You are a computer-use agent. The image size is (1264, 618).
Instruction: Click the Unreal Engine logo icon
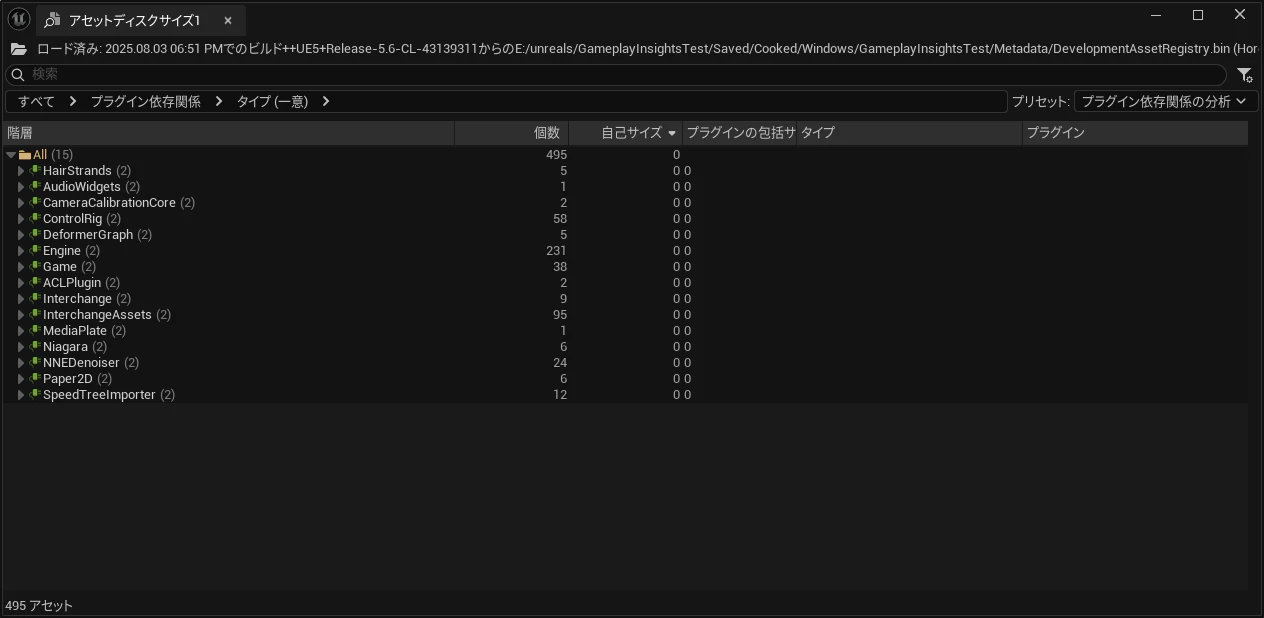point(18,19)
